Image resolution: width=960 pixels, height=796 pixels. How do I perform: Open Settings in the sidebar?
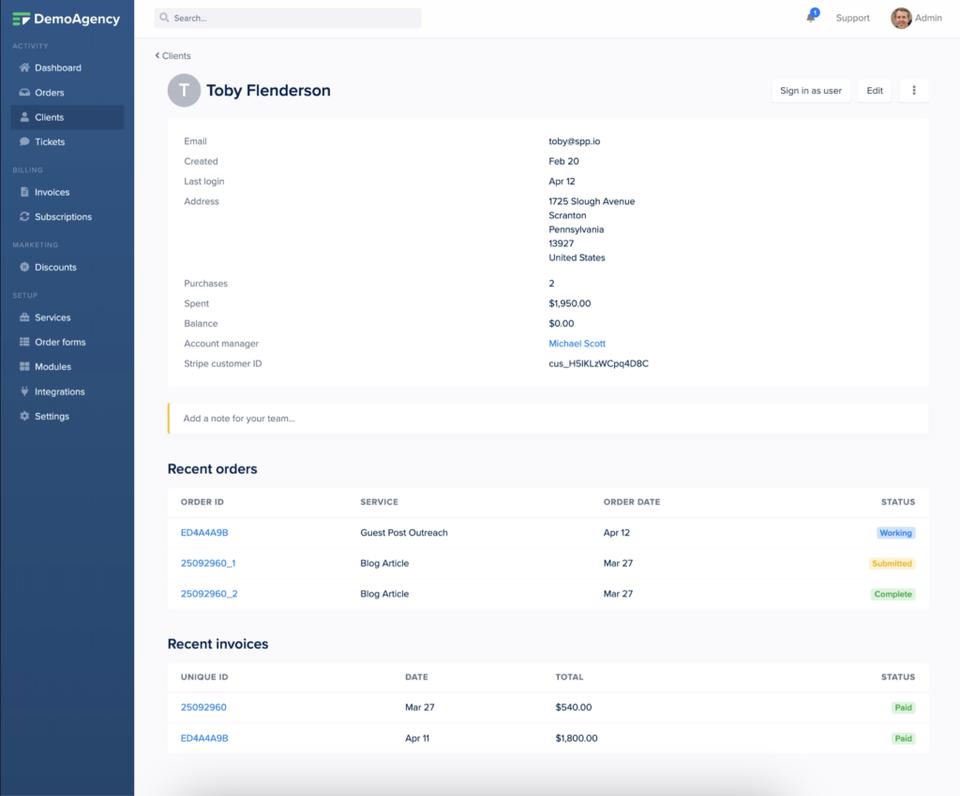pyautogui.click(x=52, y=416)
